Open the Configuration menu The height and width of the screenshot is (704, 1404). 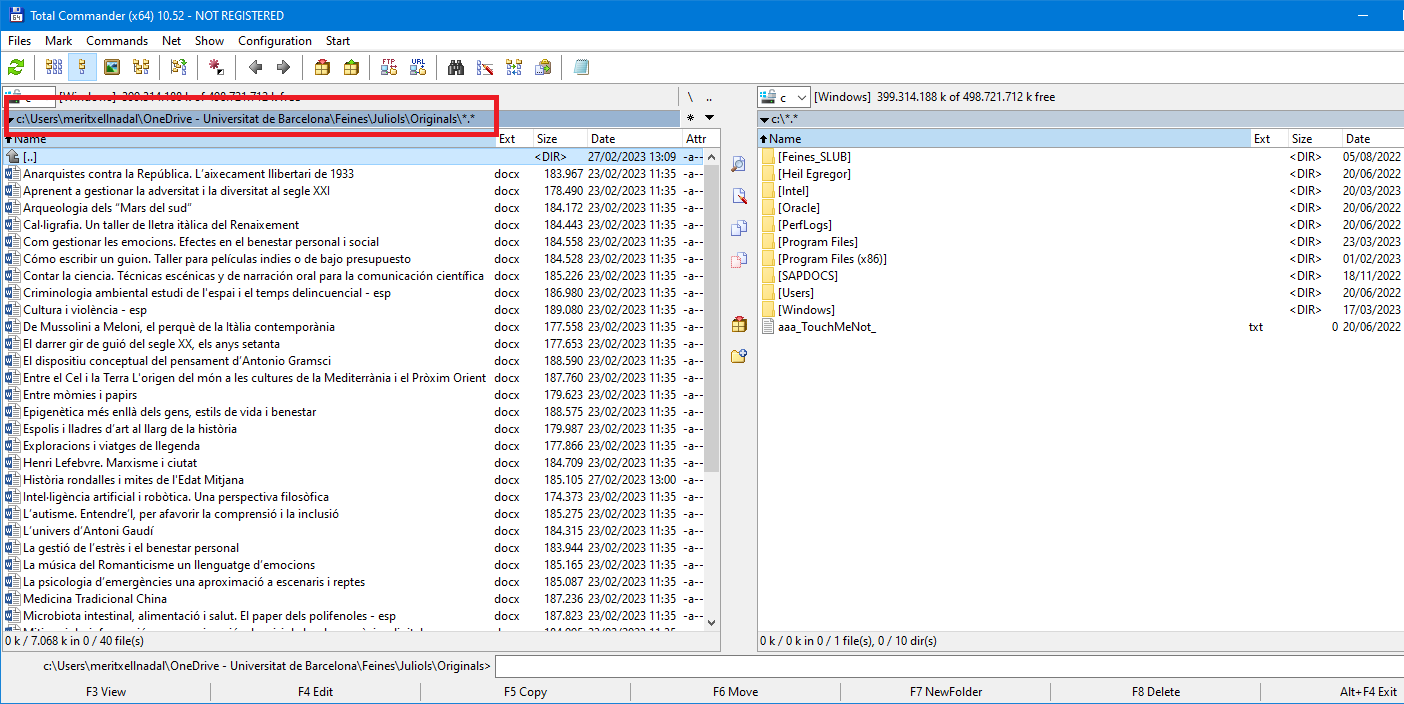click(x=274, y=41)
